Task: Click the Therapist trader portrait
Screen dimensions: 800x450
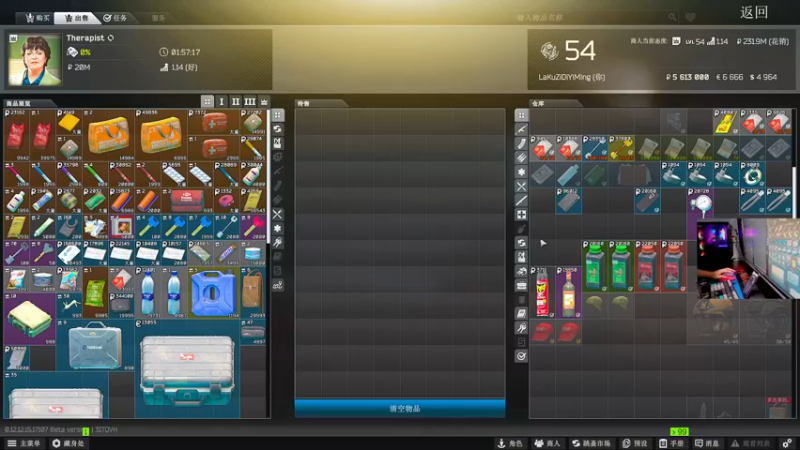Action: (x=35, y=60)
